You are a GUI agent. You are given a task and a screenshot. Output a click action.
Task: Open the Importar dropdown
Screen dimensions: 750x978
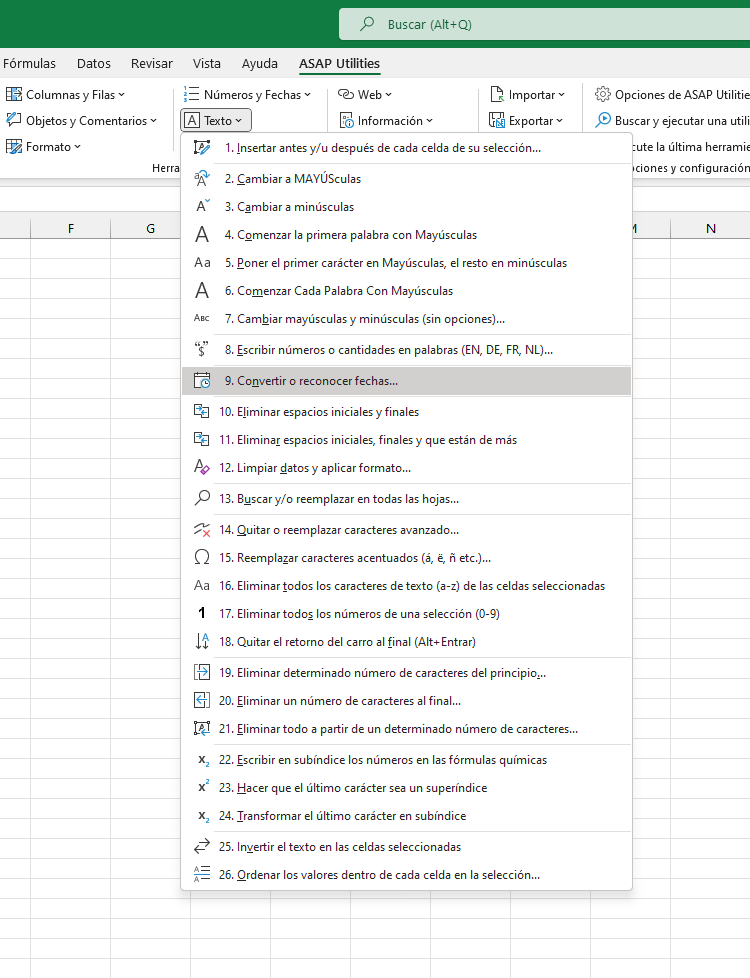click(x=528, y=95)
